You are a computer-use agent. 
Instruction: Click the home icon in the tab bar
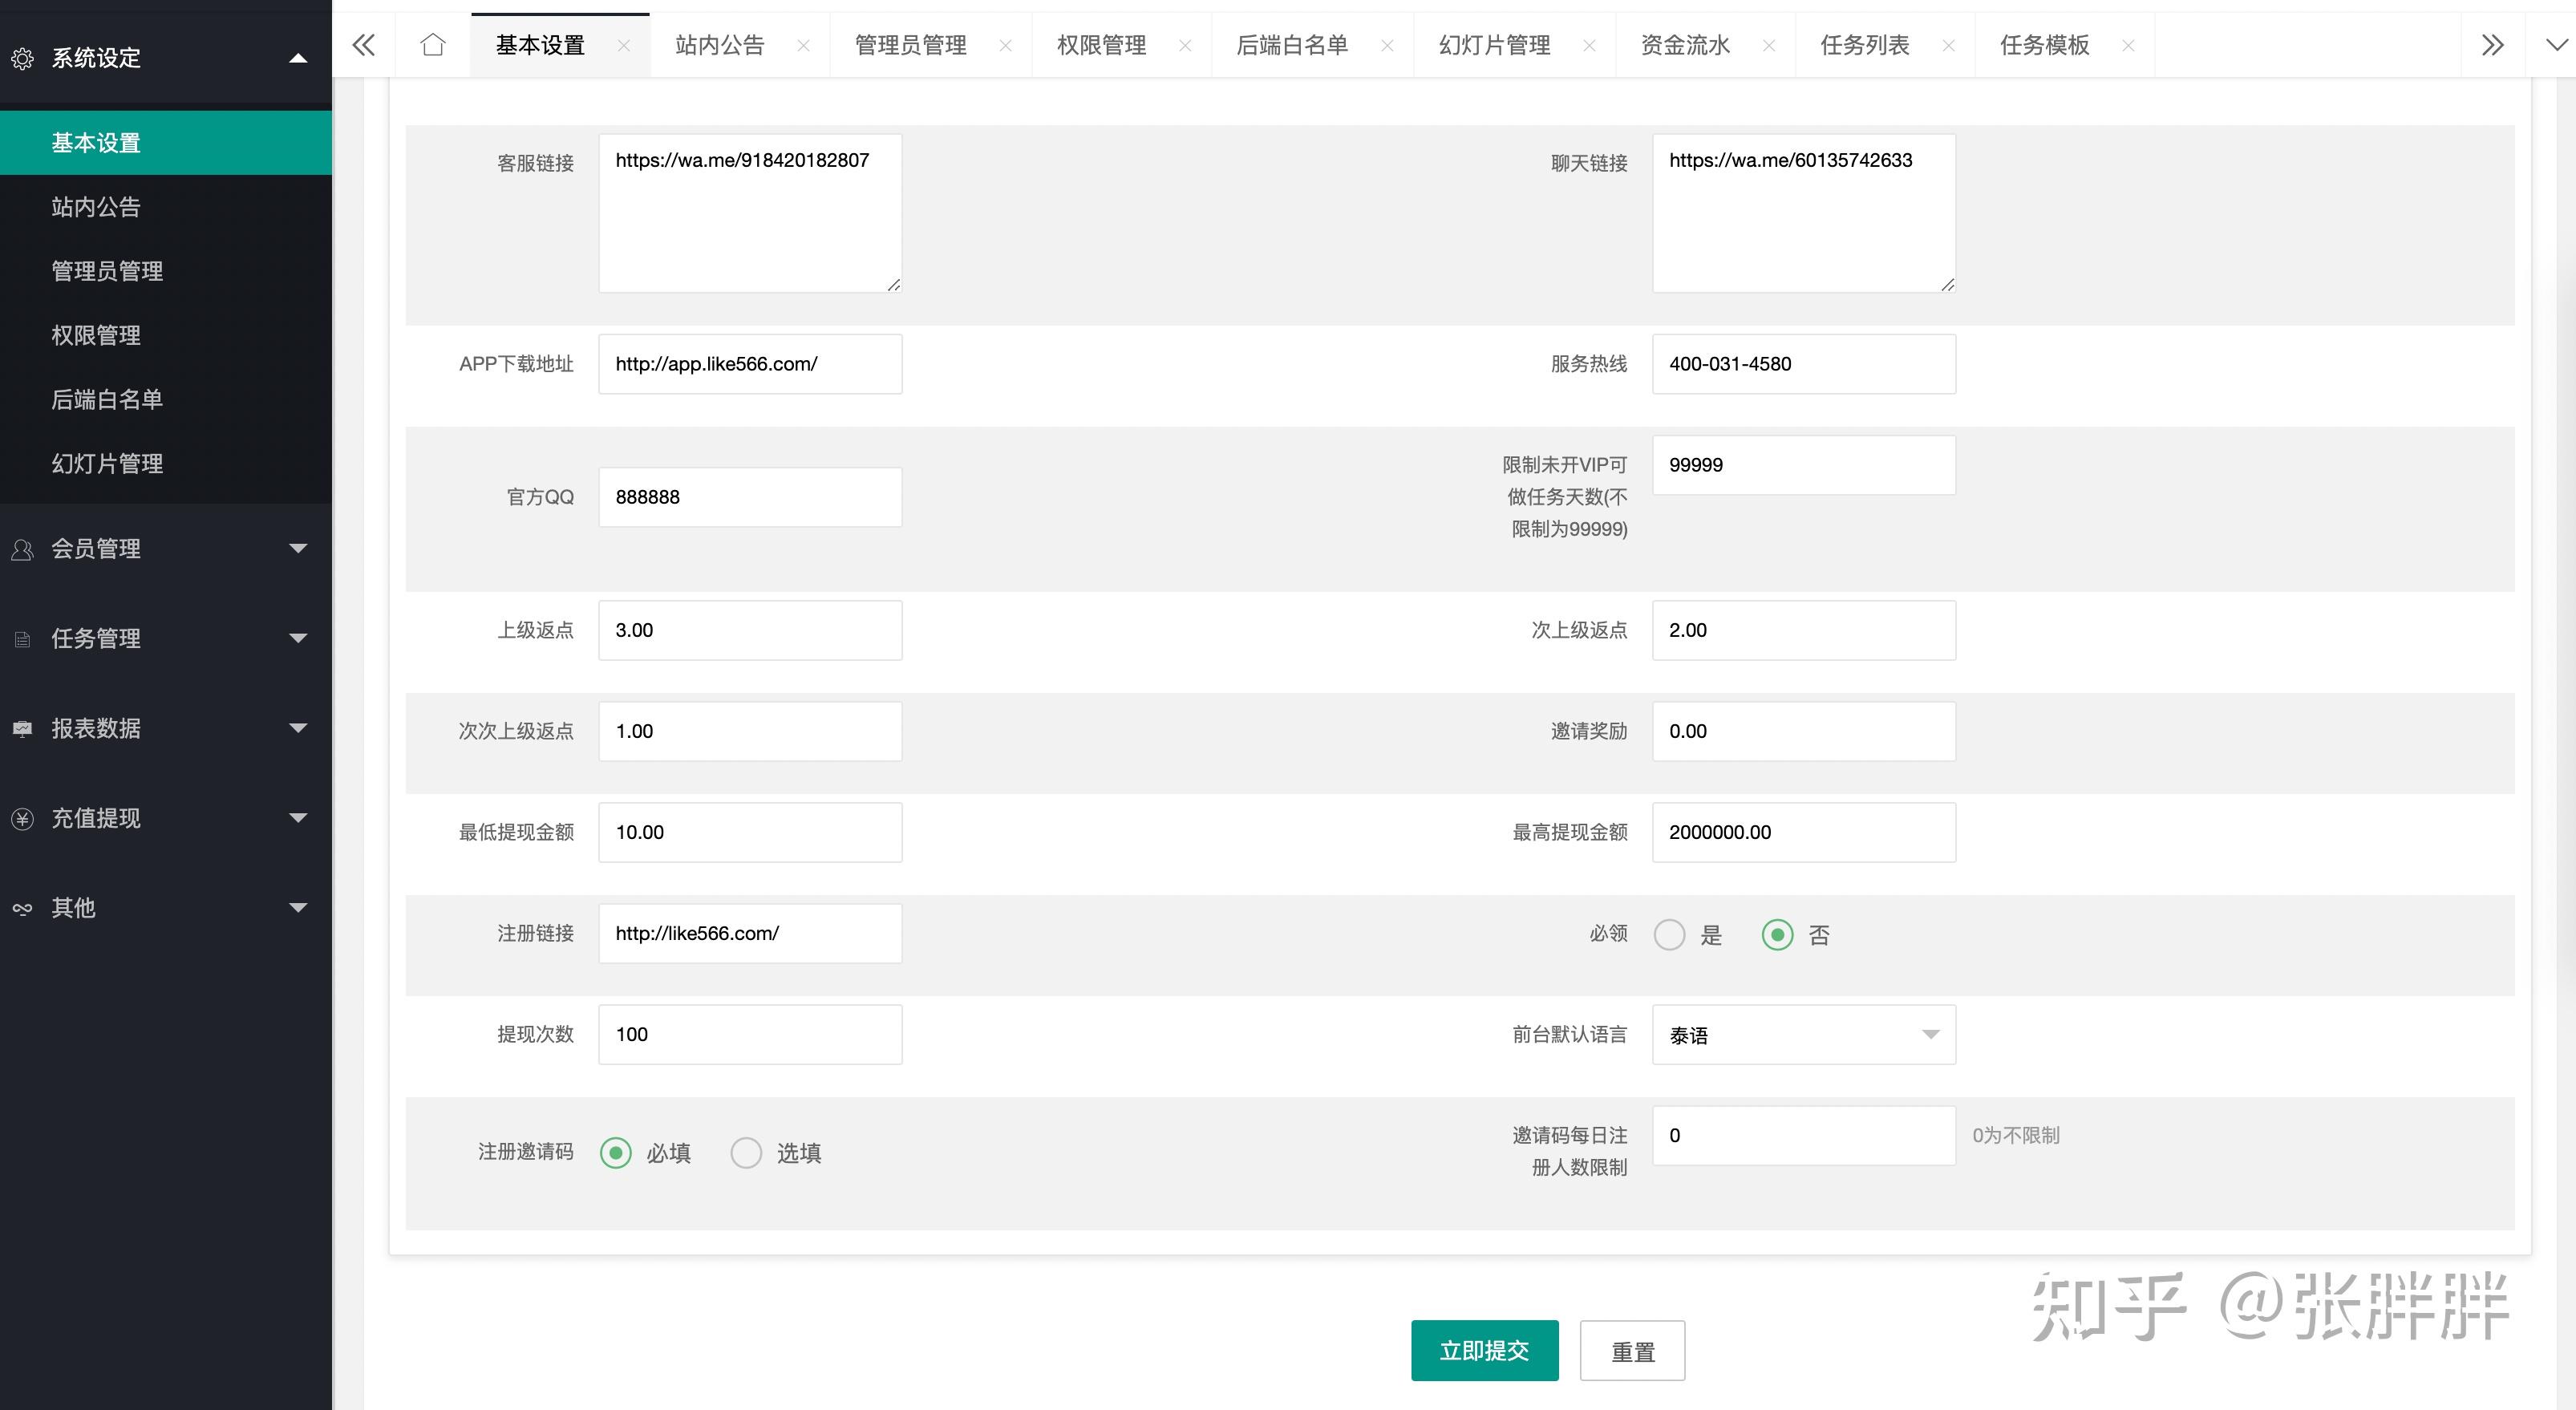432,45
